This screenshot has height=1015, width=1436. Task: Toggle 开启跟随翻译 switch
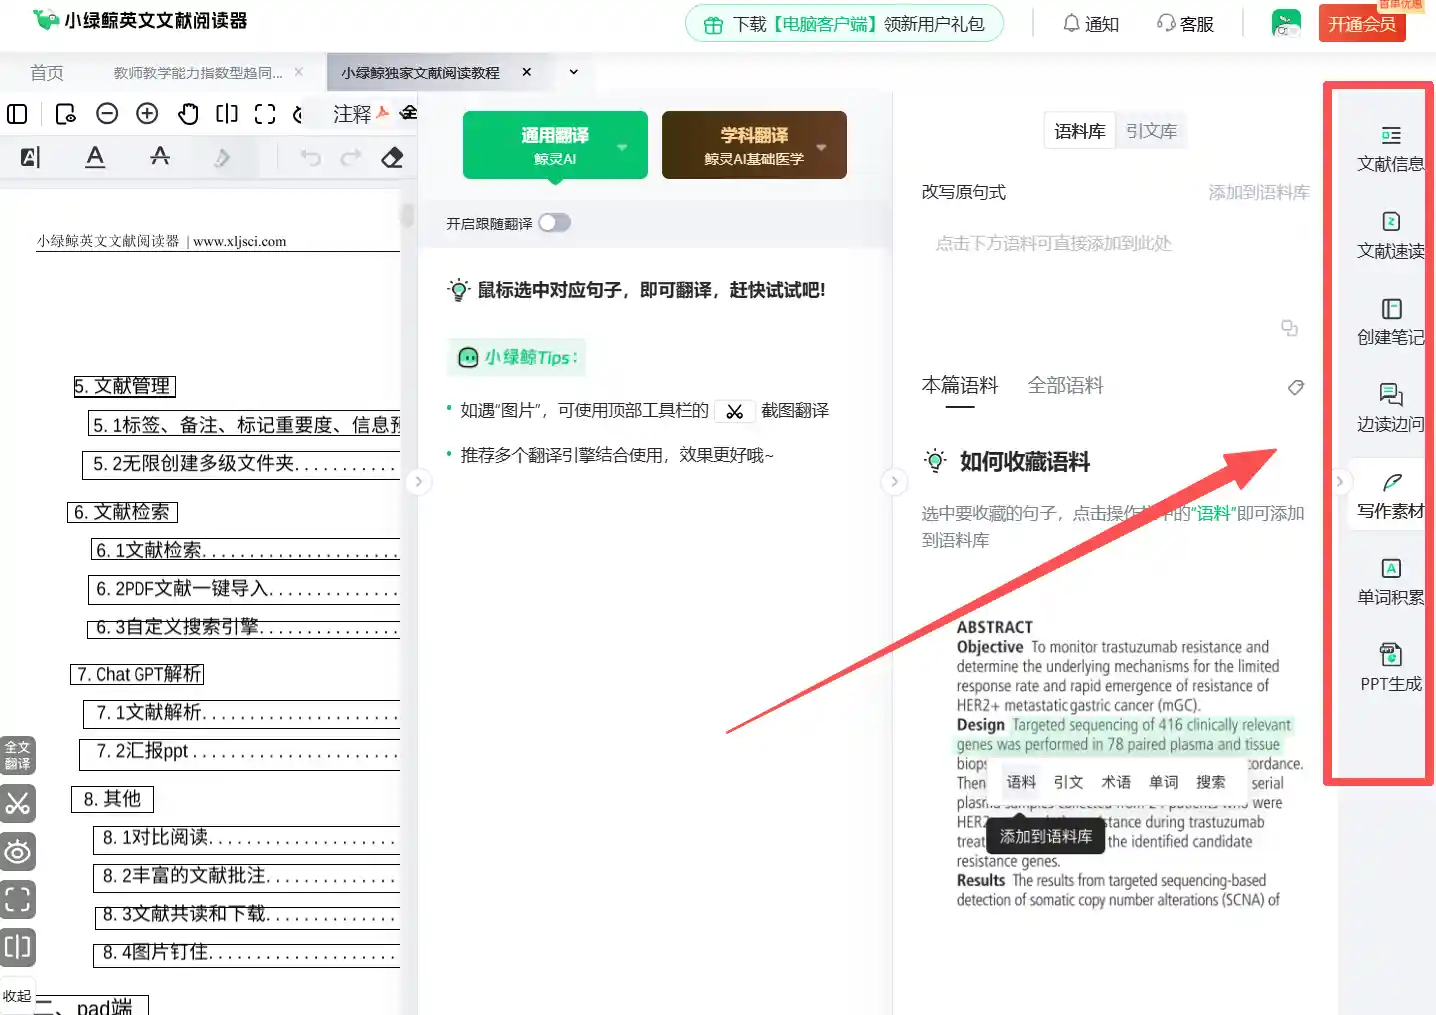point(554,223)
